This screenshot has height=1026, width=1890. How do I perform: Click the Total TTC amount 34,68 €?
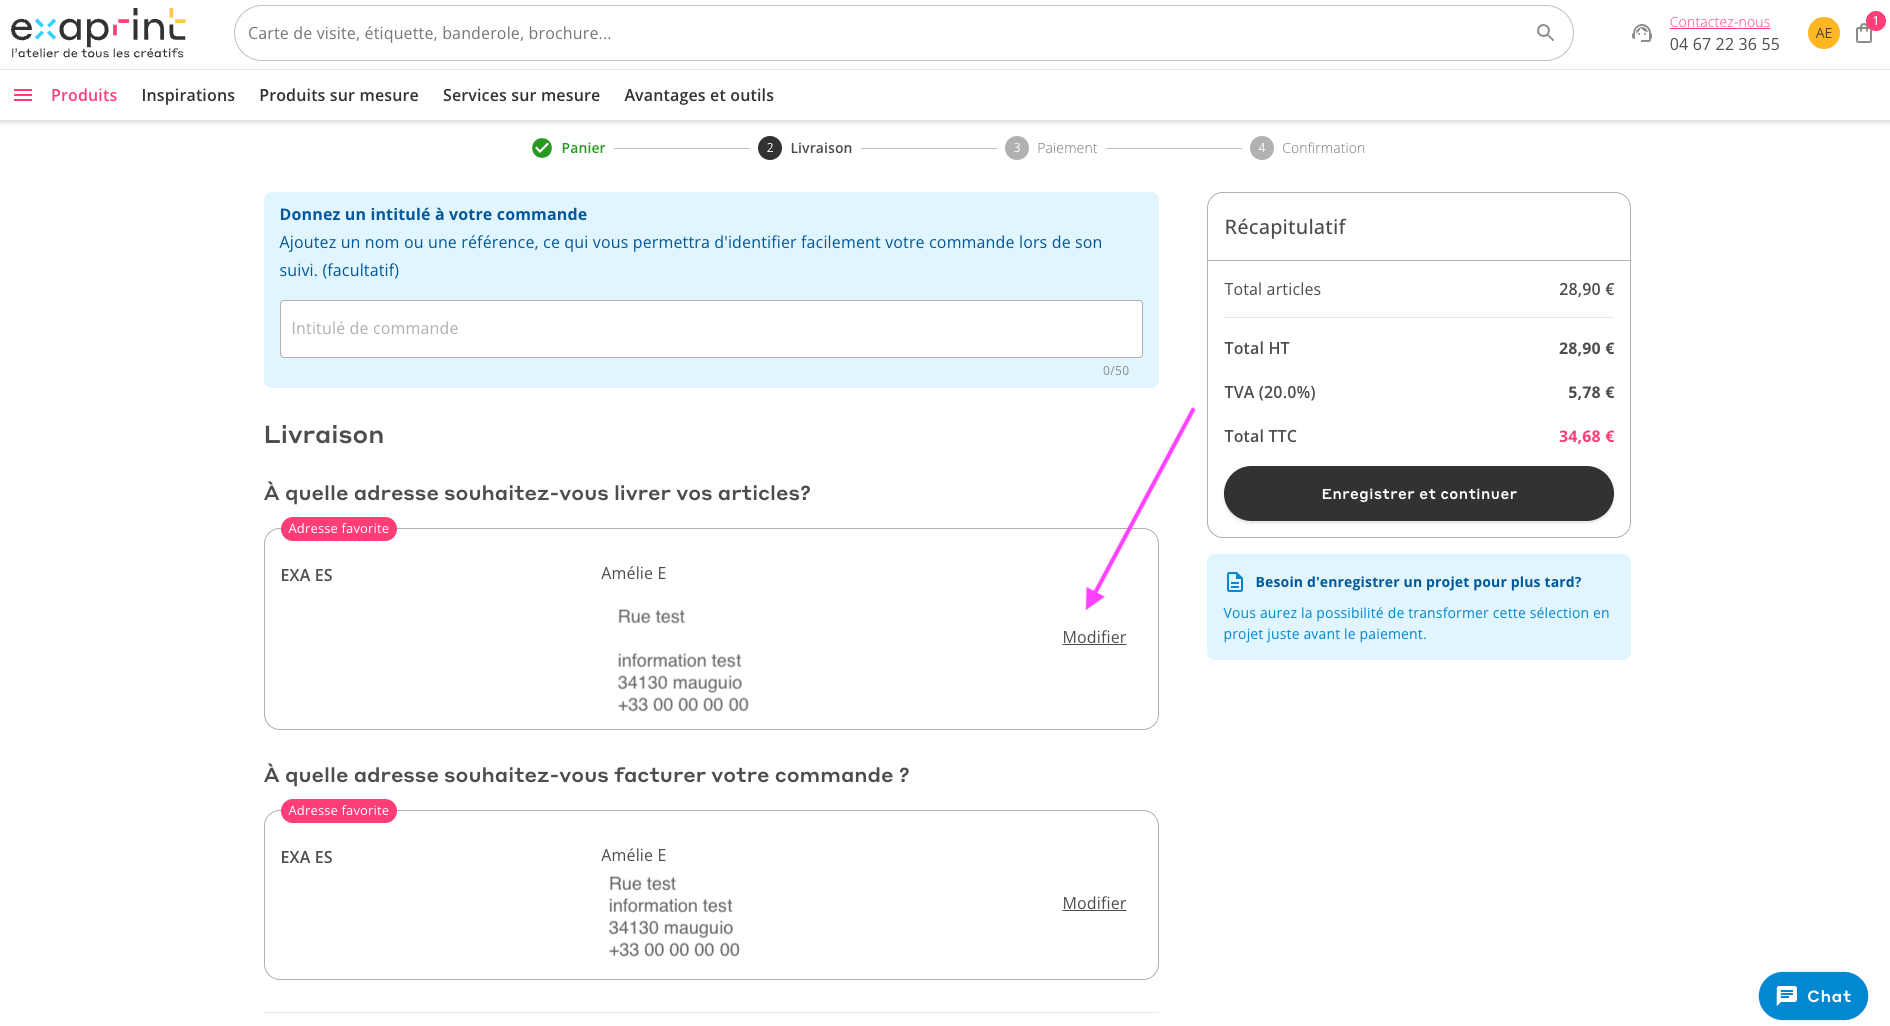coord(1586,436)
